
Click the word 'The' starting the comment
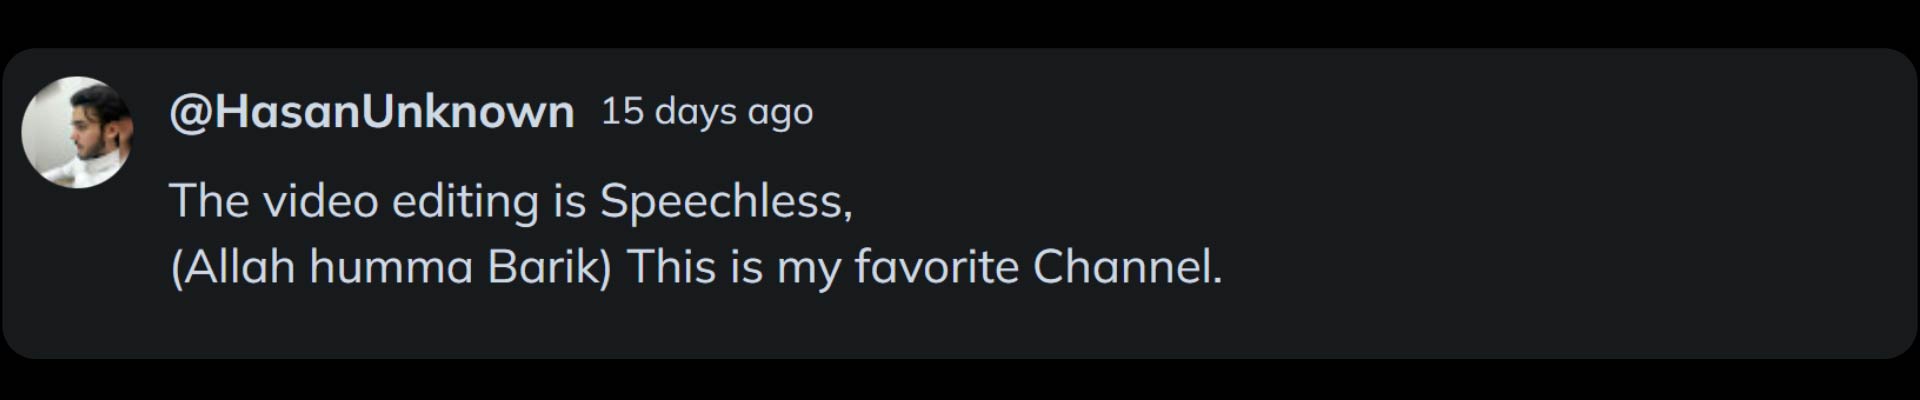pos(208,201)
